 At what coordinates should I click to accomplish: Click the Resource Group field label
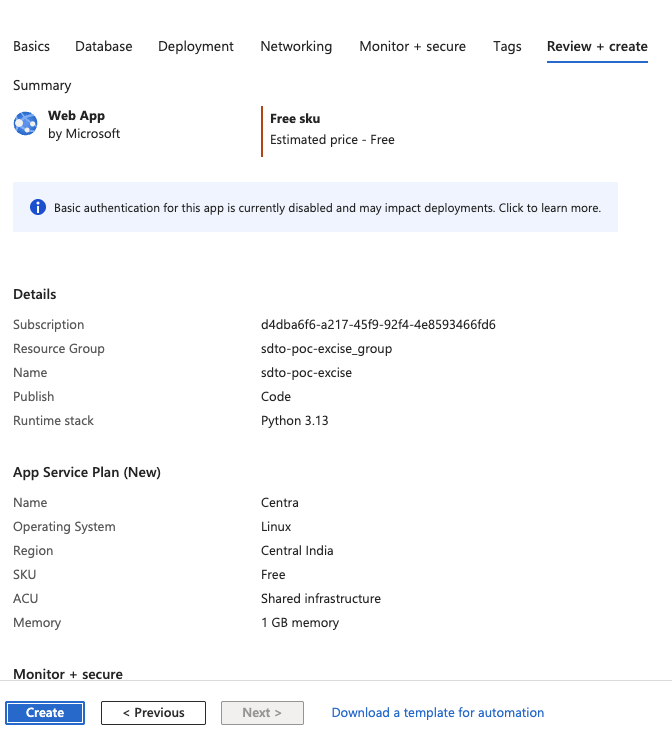pyautogui.click(x=59, y=349)
